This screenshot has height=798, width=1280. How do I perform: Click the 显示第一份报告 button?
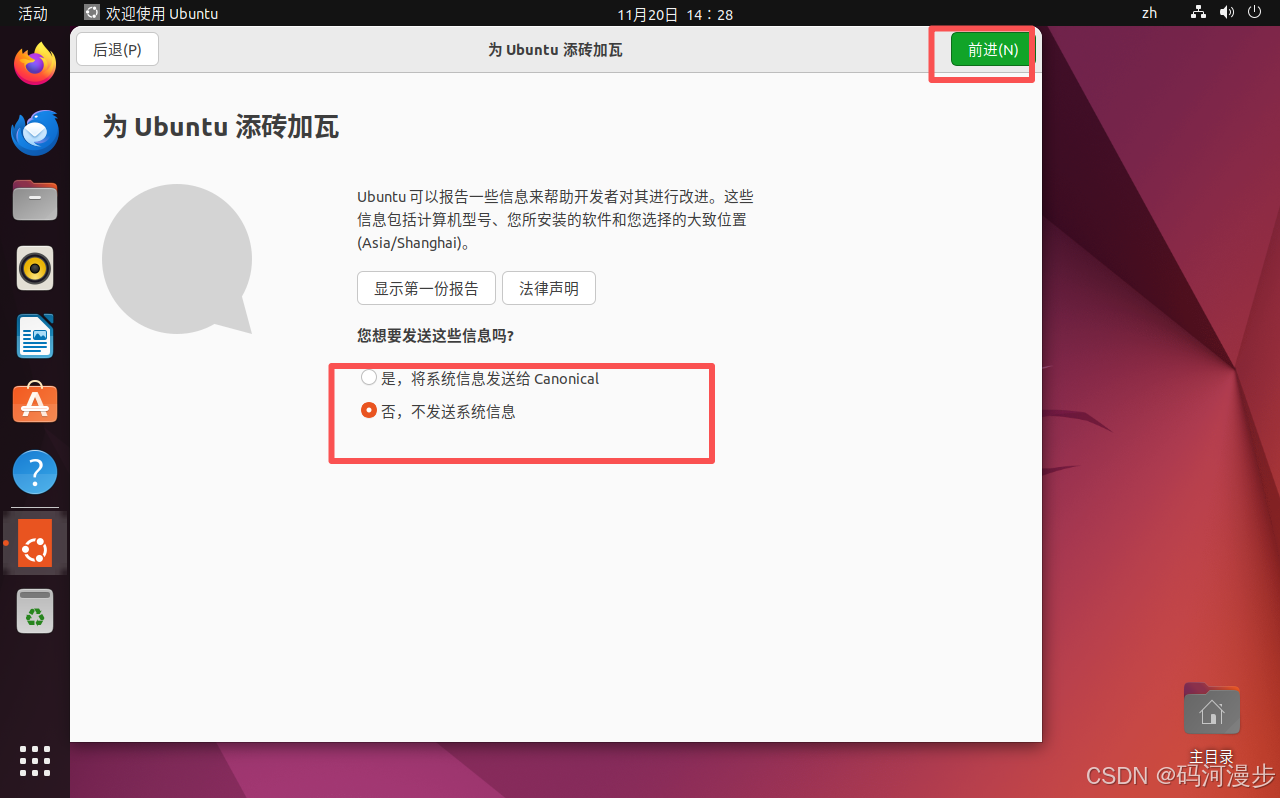point(426,288)
